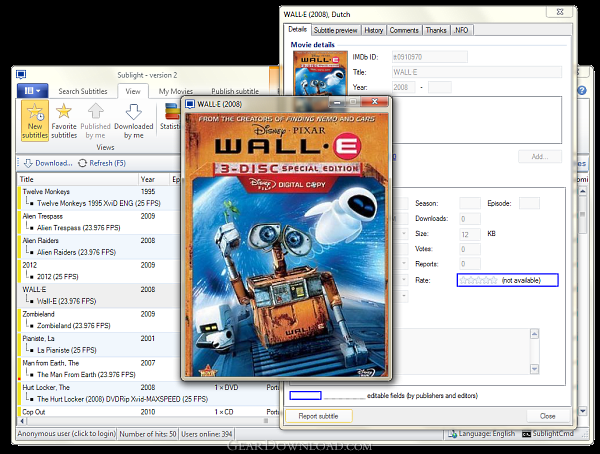Click the comment box scroll up arrow
600x454 pixels.
pos(535,334)
